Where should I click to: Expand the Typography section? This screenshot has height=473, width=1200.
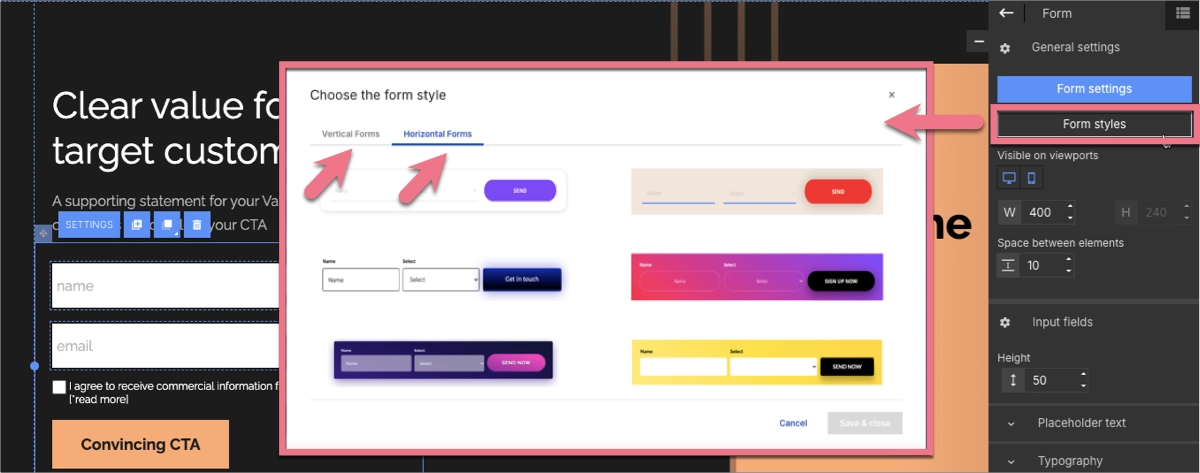click(1094, 461)
